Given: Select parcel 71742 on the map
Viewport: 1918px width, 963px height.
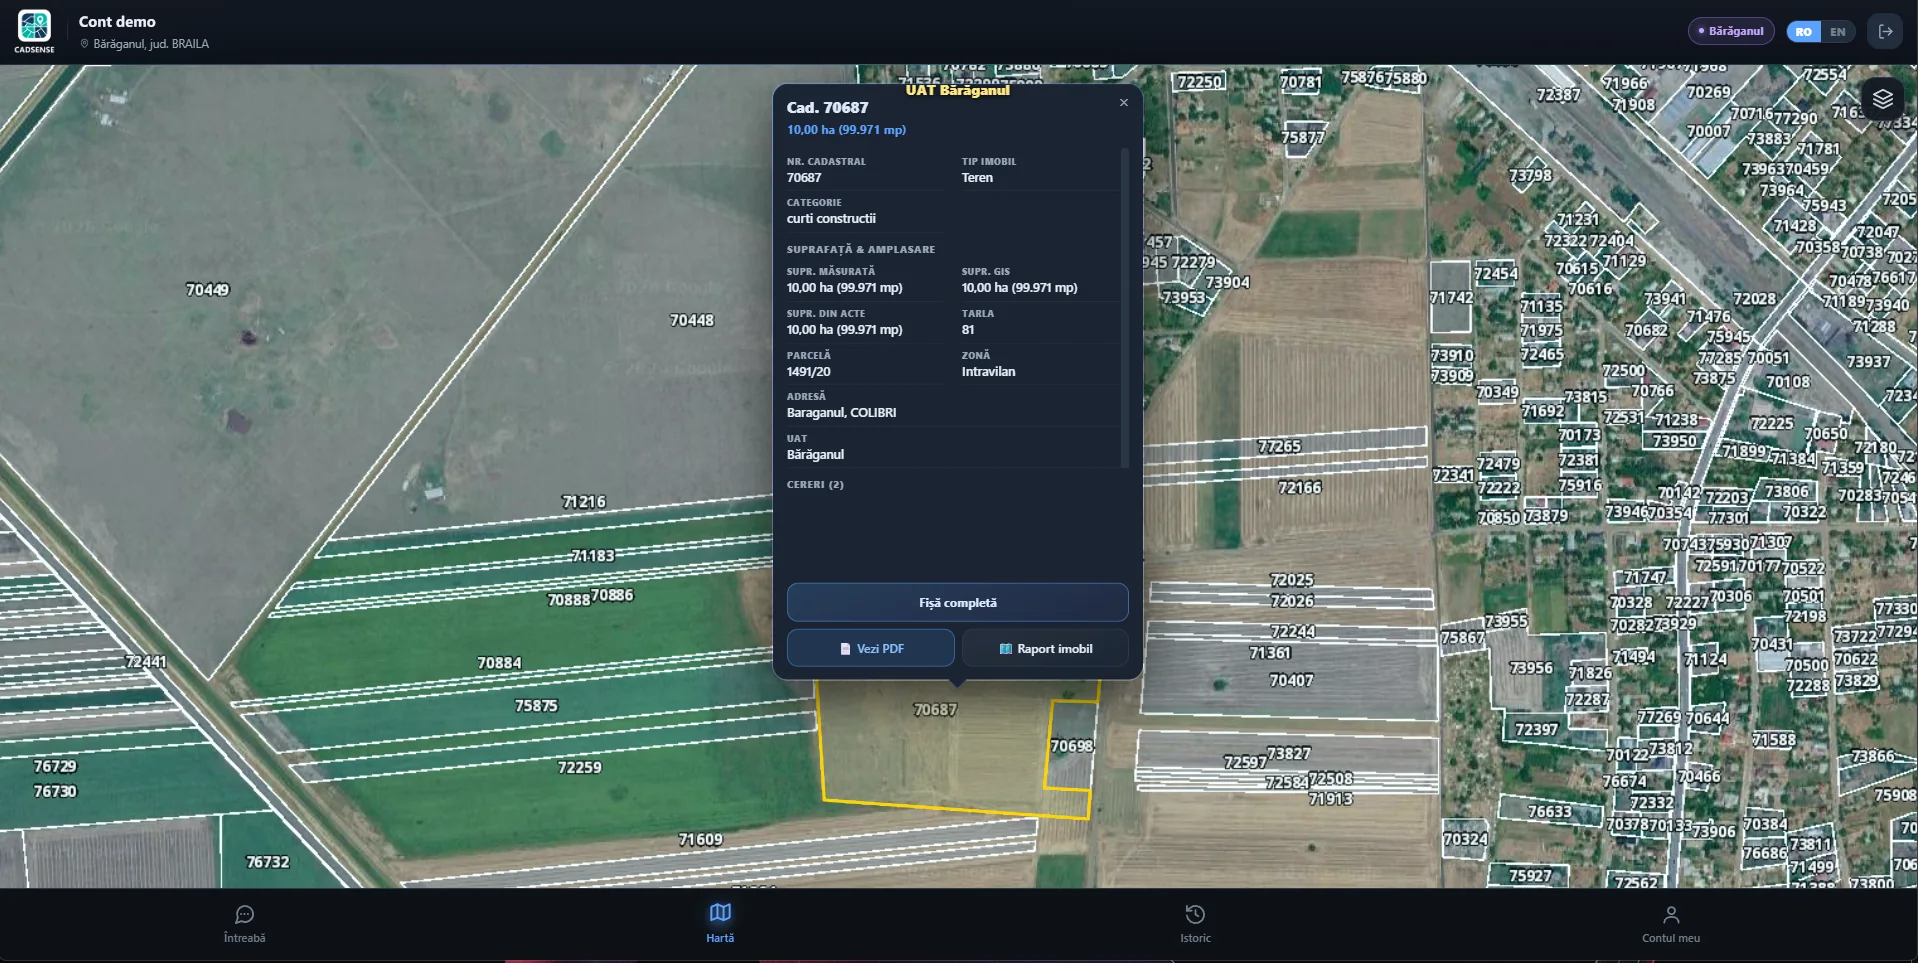Looking at the screenshot, I should (1451, 298).
